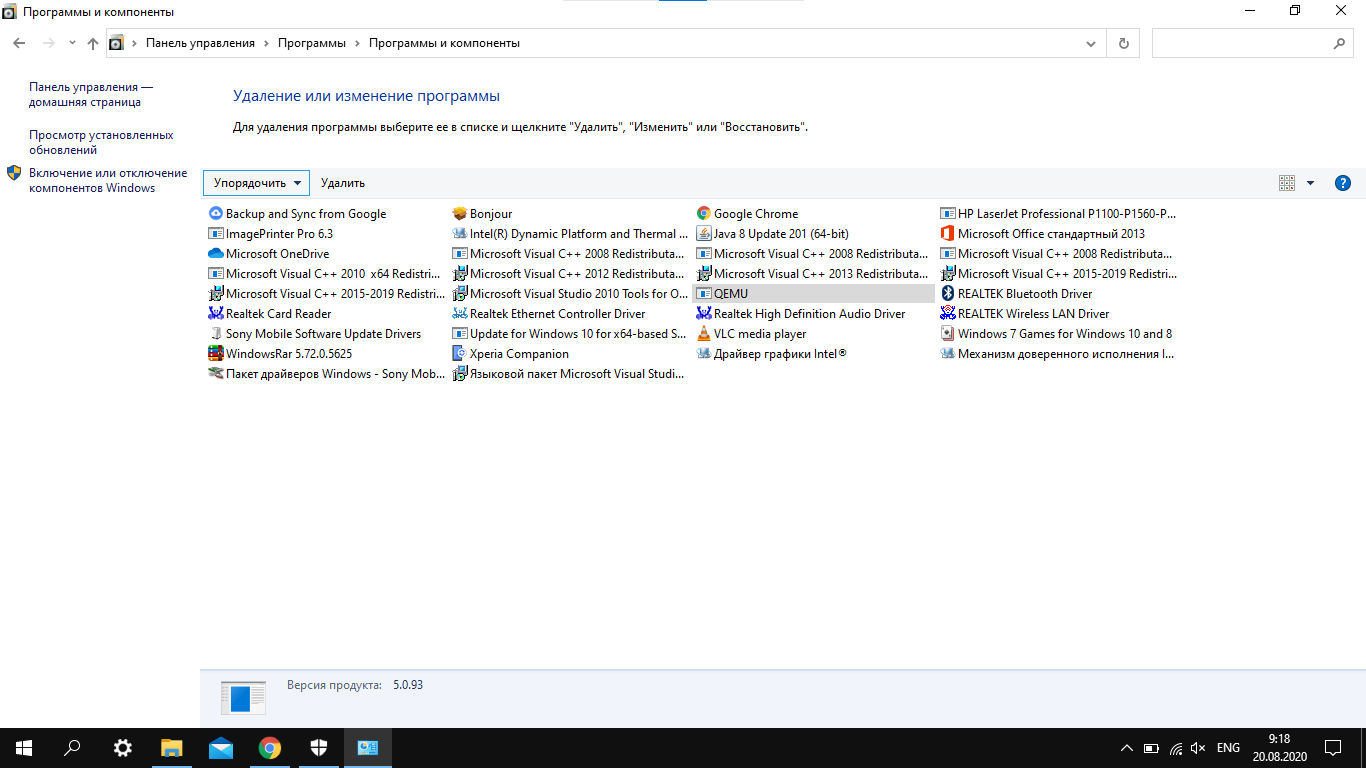Click the Bonjour package icon
Viewport: 1366px width, 768px height.
(x=459, y=213)
